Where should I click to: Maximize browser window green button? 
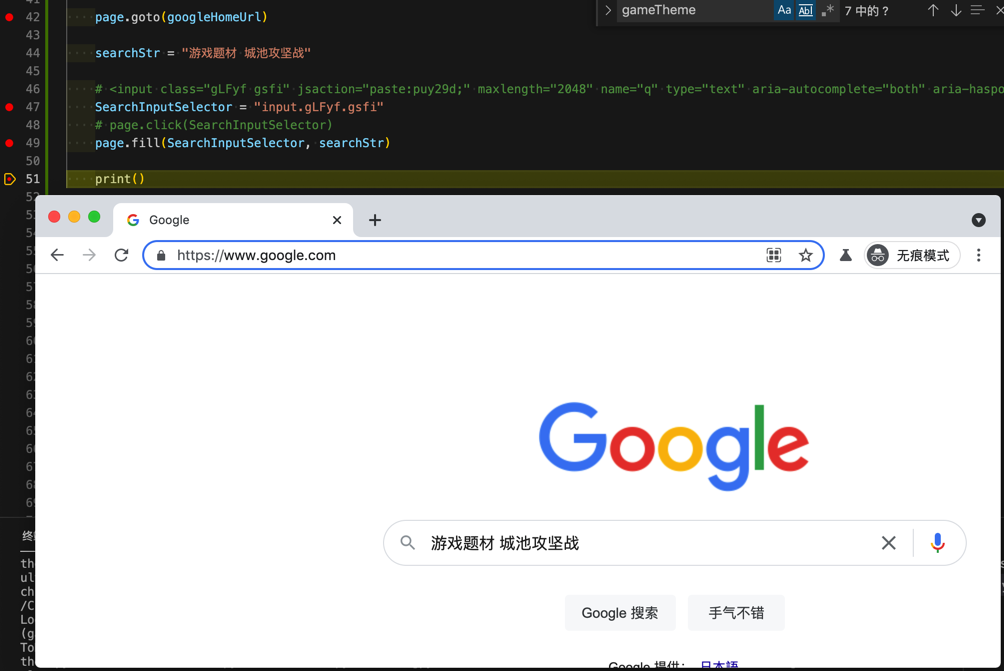[94, 217]
